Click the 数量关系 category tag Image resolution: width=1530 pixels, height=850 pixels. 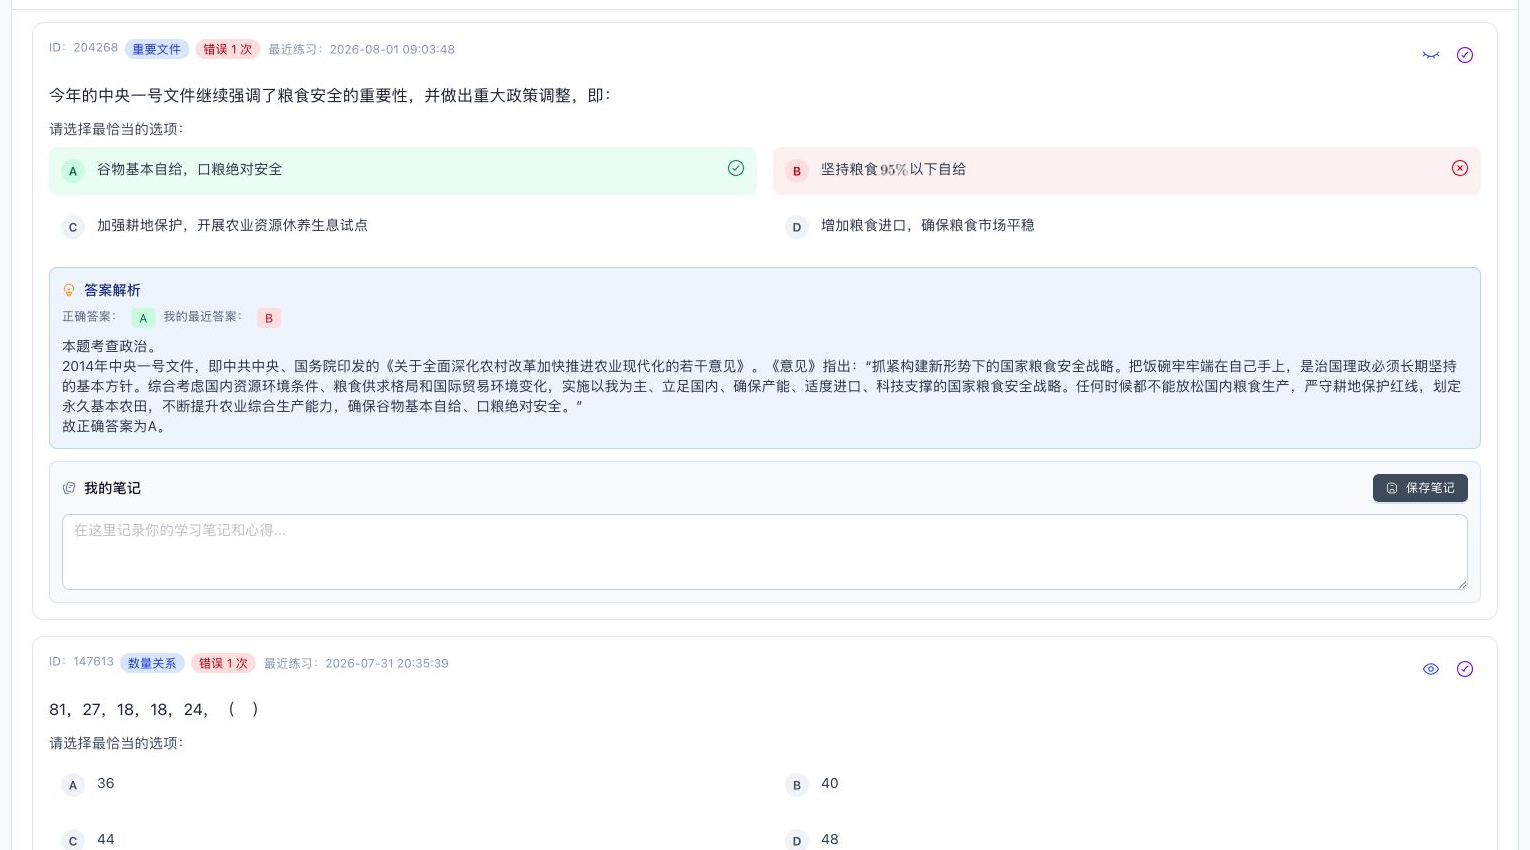[x=152, y=663]
